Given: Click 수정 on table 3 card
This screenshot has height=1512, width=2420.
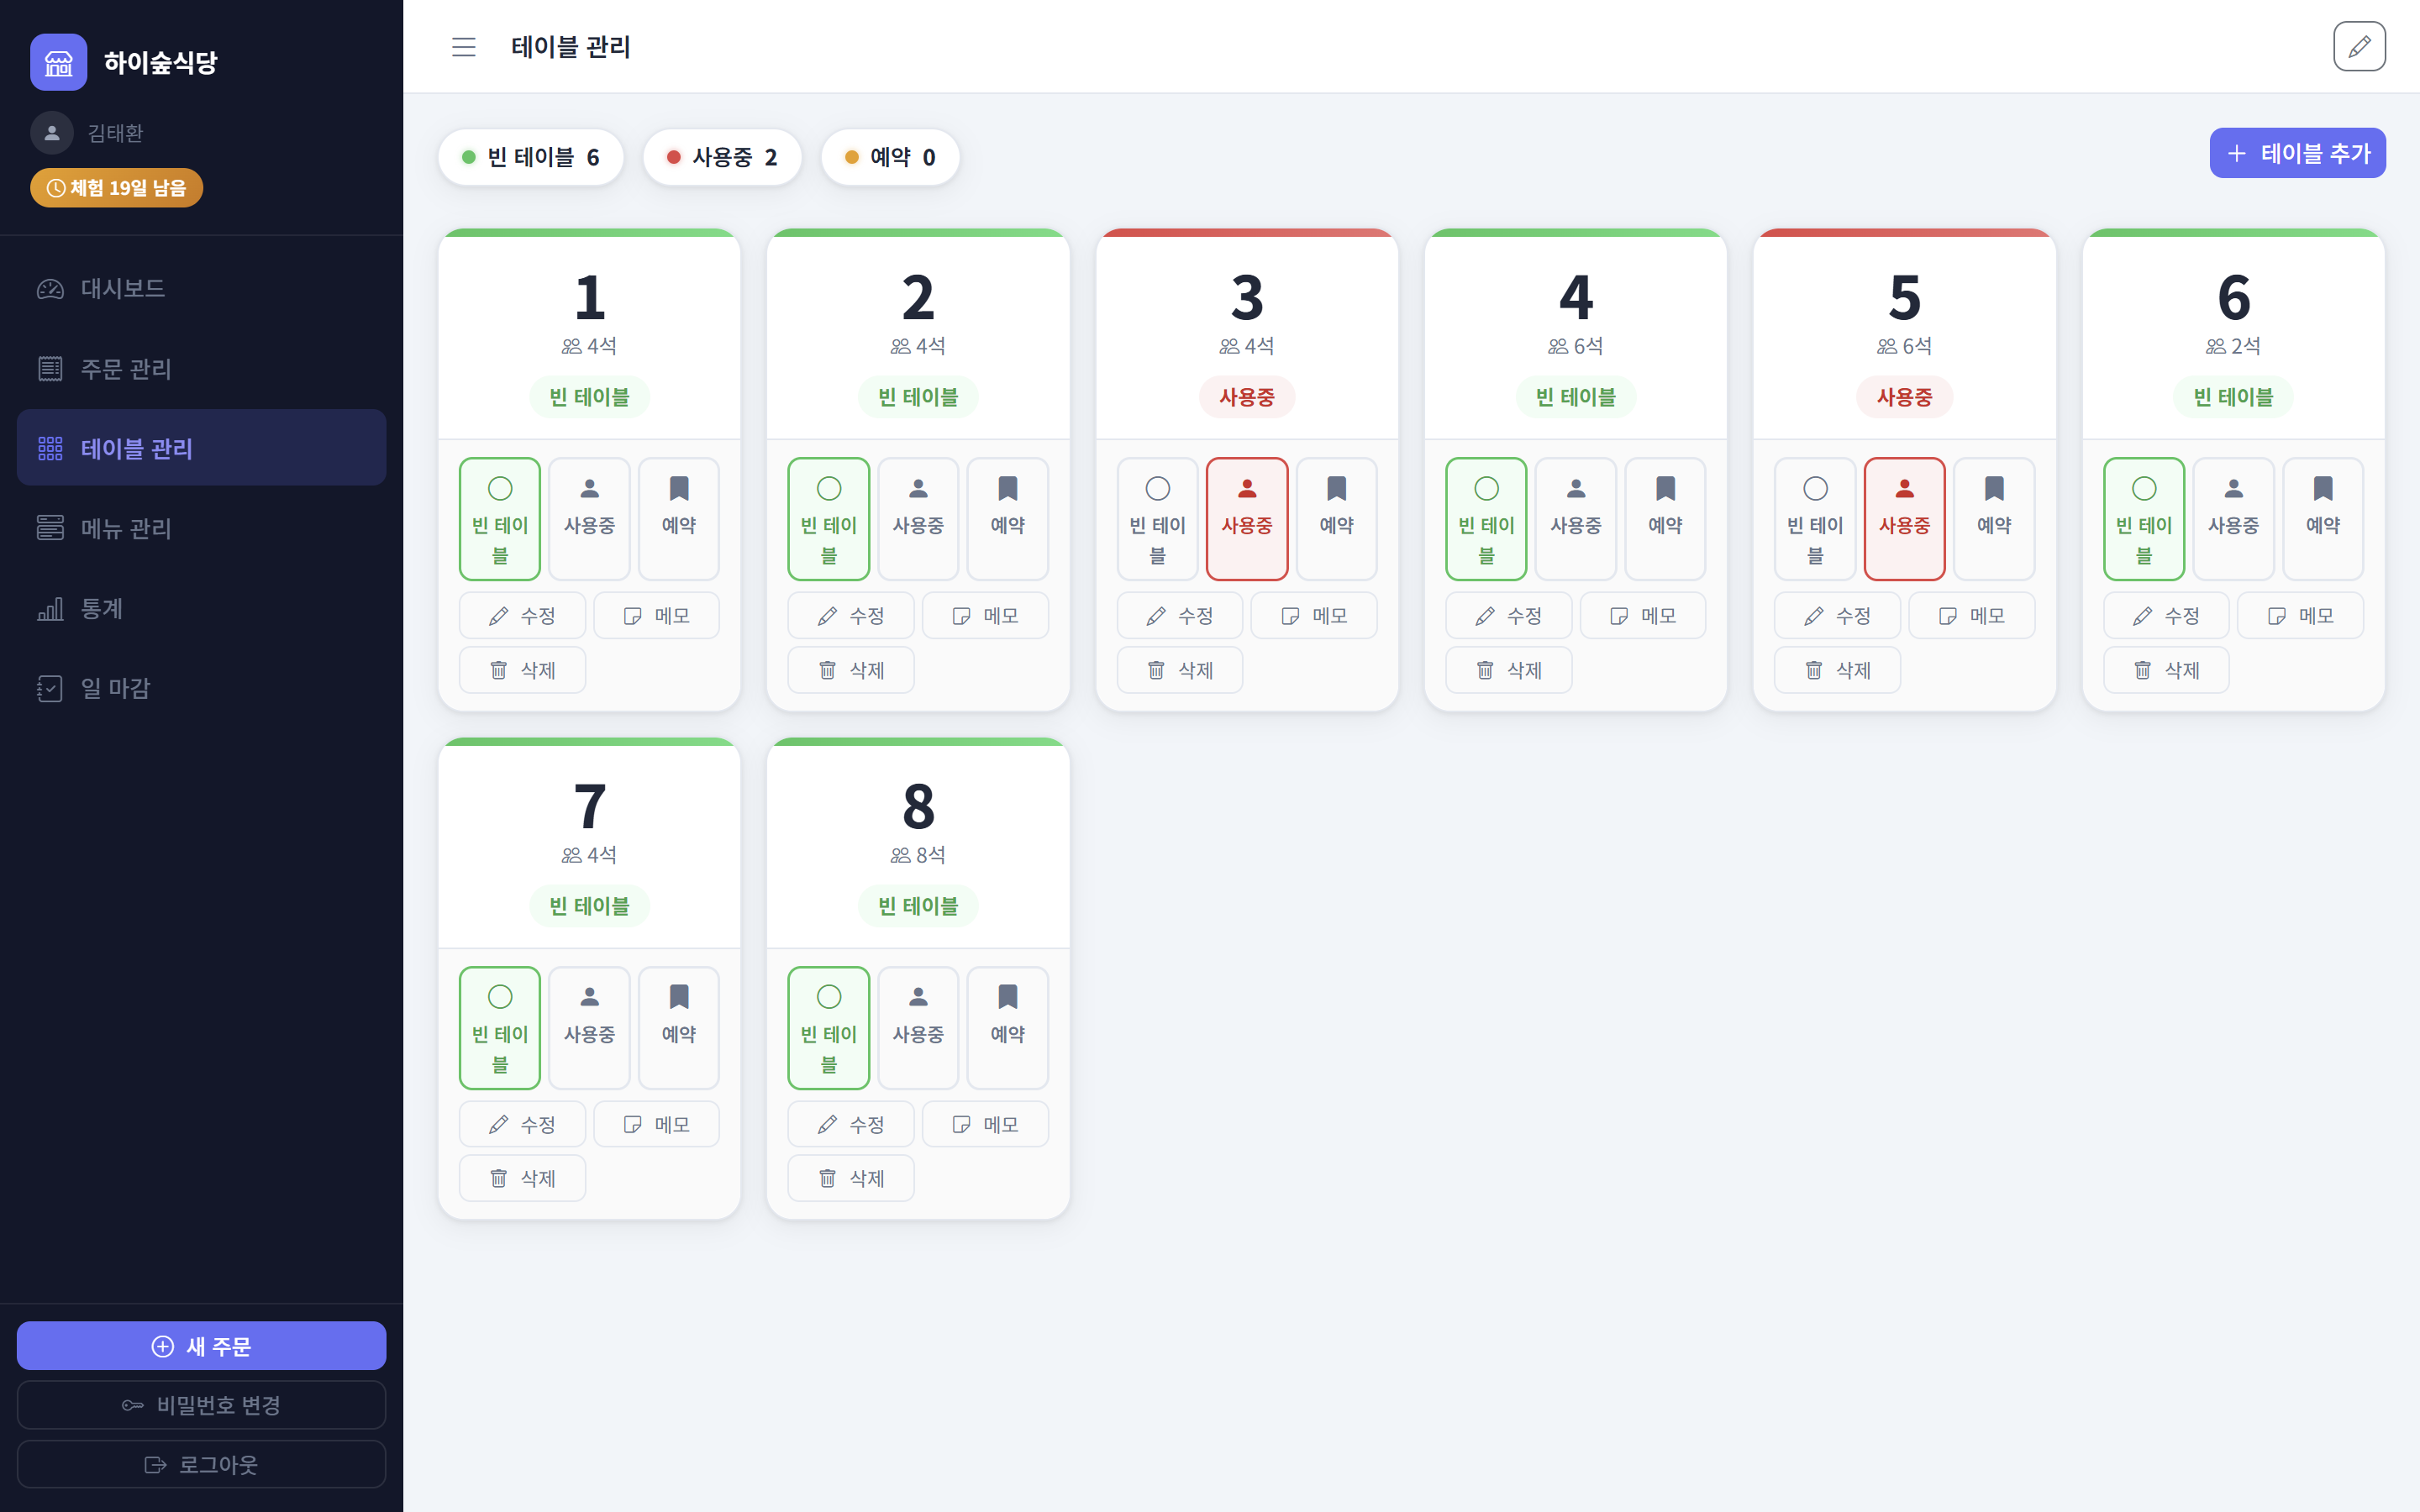Looking at the screenshot, I should click(x=1180, y=616).
